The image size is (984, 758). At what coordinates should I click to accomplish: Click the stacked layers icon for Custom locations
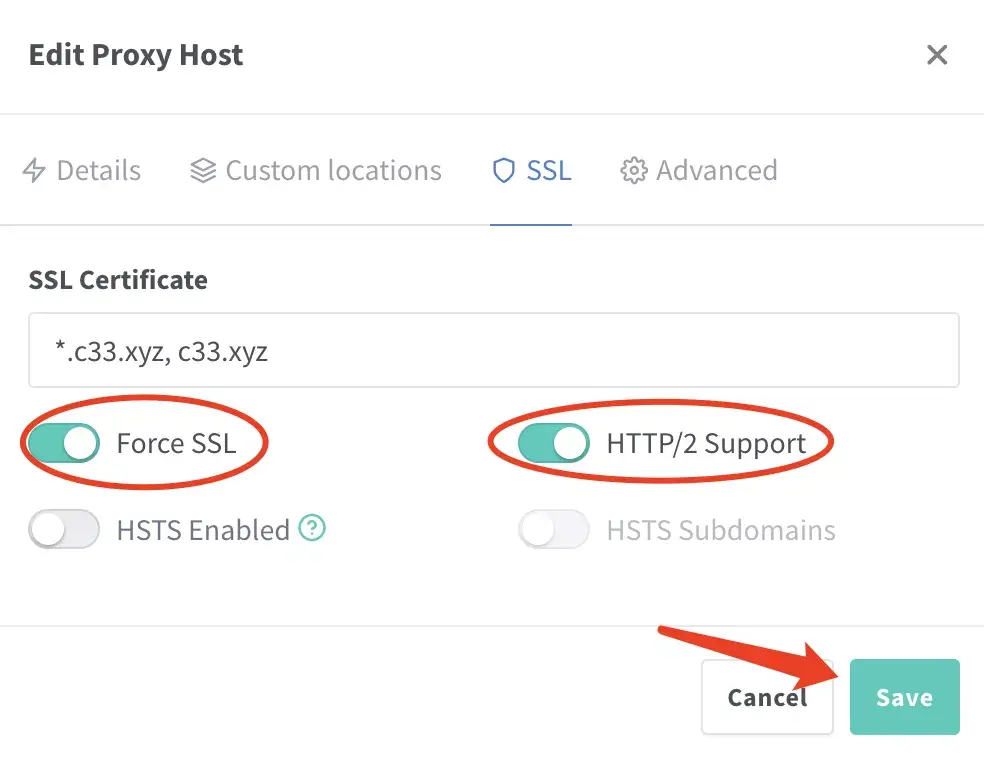(x=203, y=171)
